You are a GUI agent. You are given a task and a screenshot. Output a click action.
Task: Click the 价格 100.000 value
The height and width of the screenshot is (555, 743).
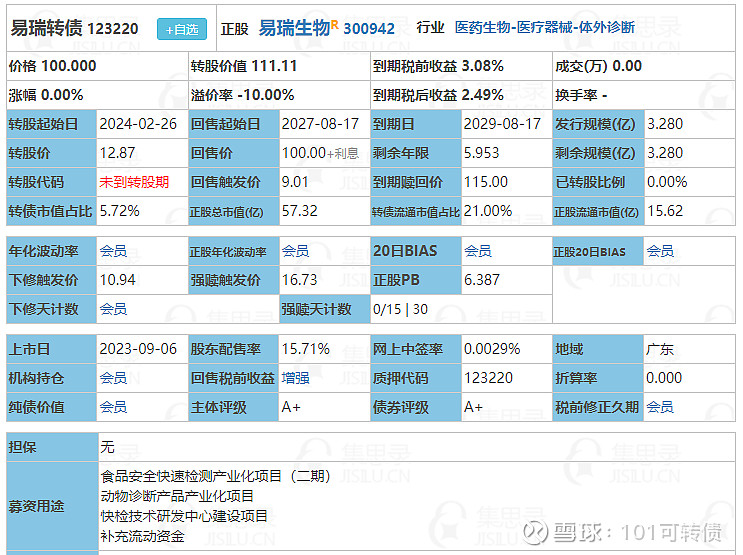(x=69, y=66)
